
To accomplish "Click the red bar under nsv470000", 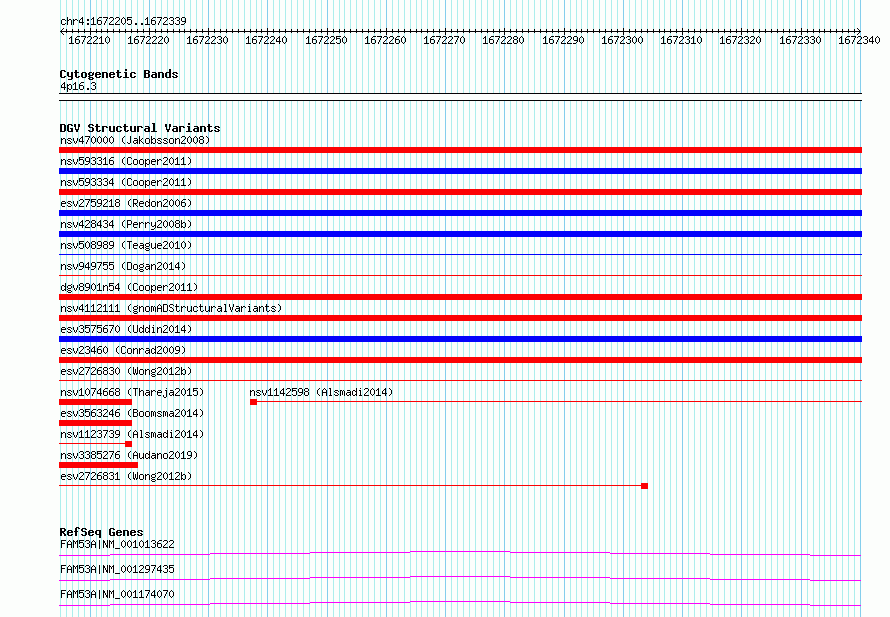I will [460, 150].
